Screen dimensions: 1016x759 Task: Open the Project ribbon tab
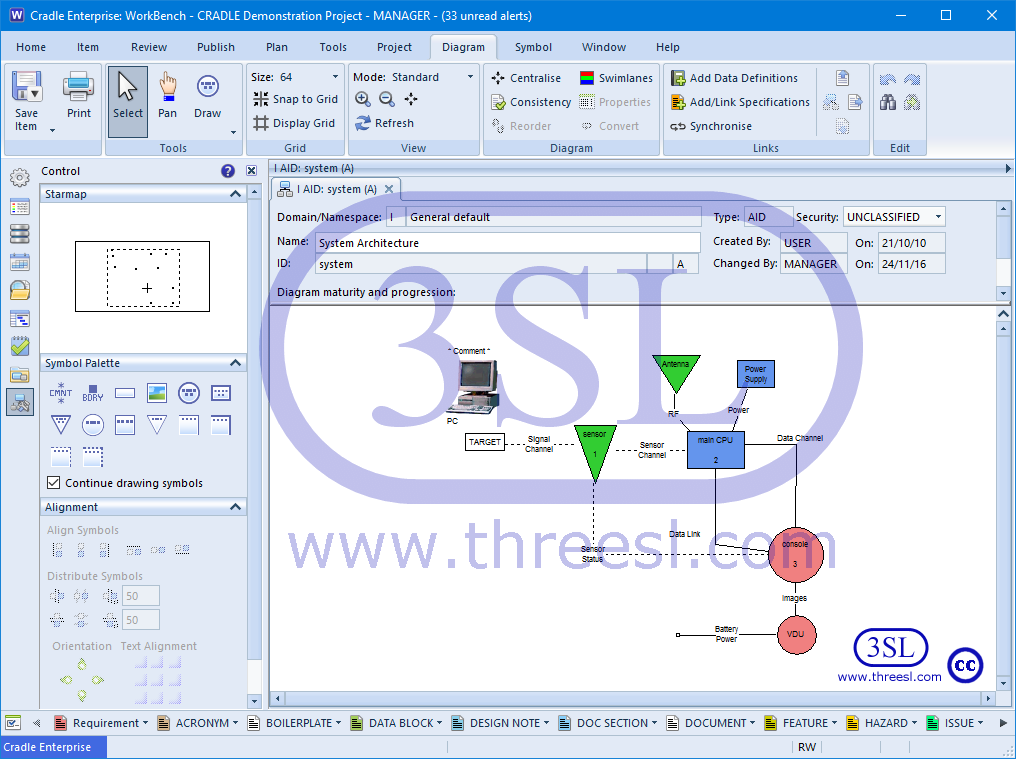[395, 47]
